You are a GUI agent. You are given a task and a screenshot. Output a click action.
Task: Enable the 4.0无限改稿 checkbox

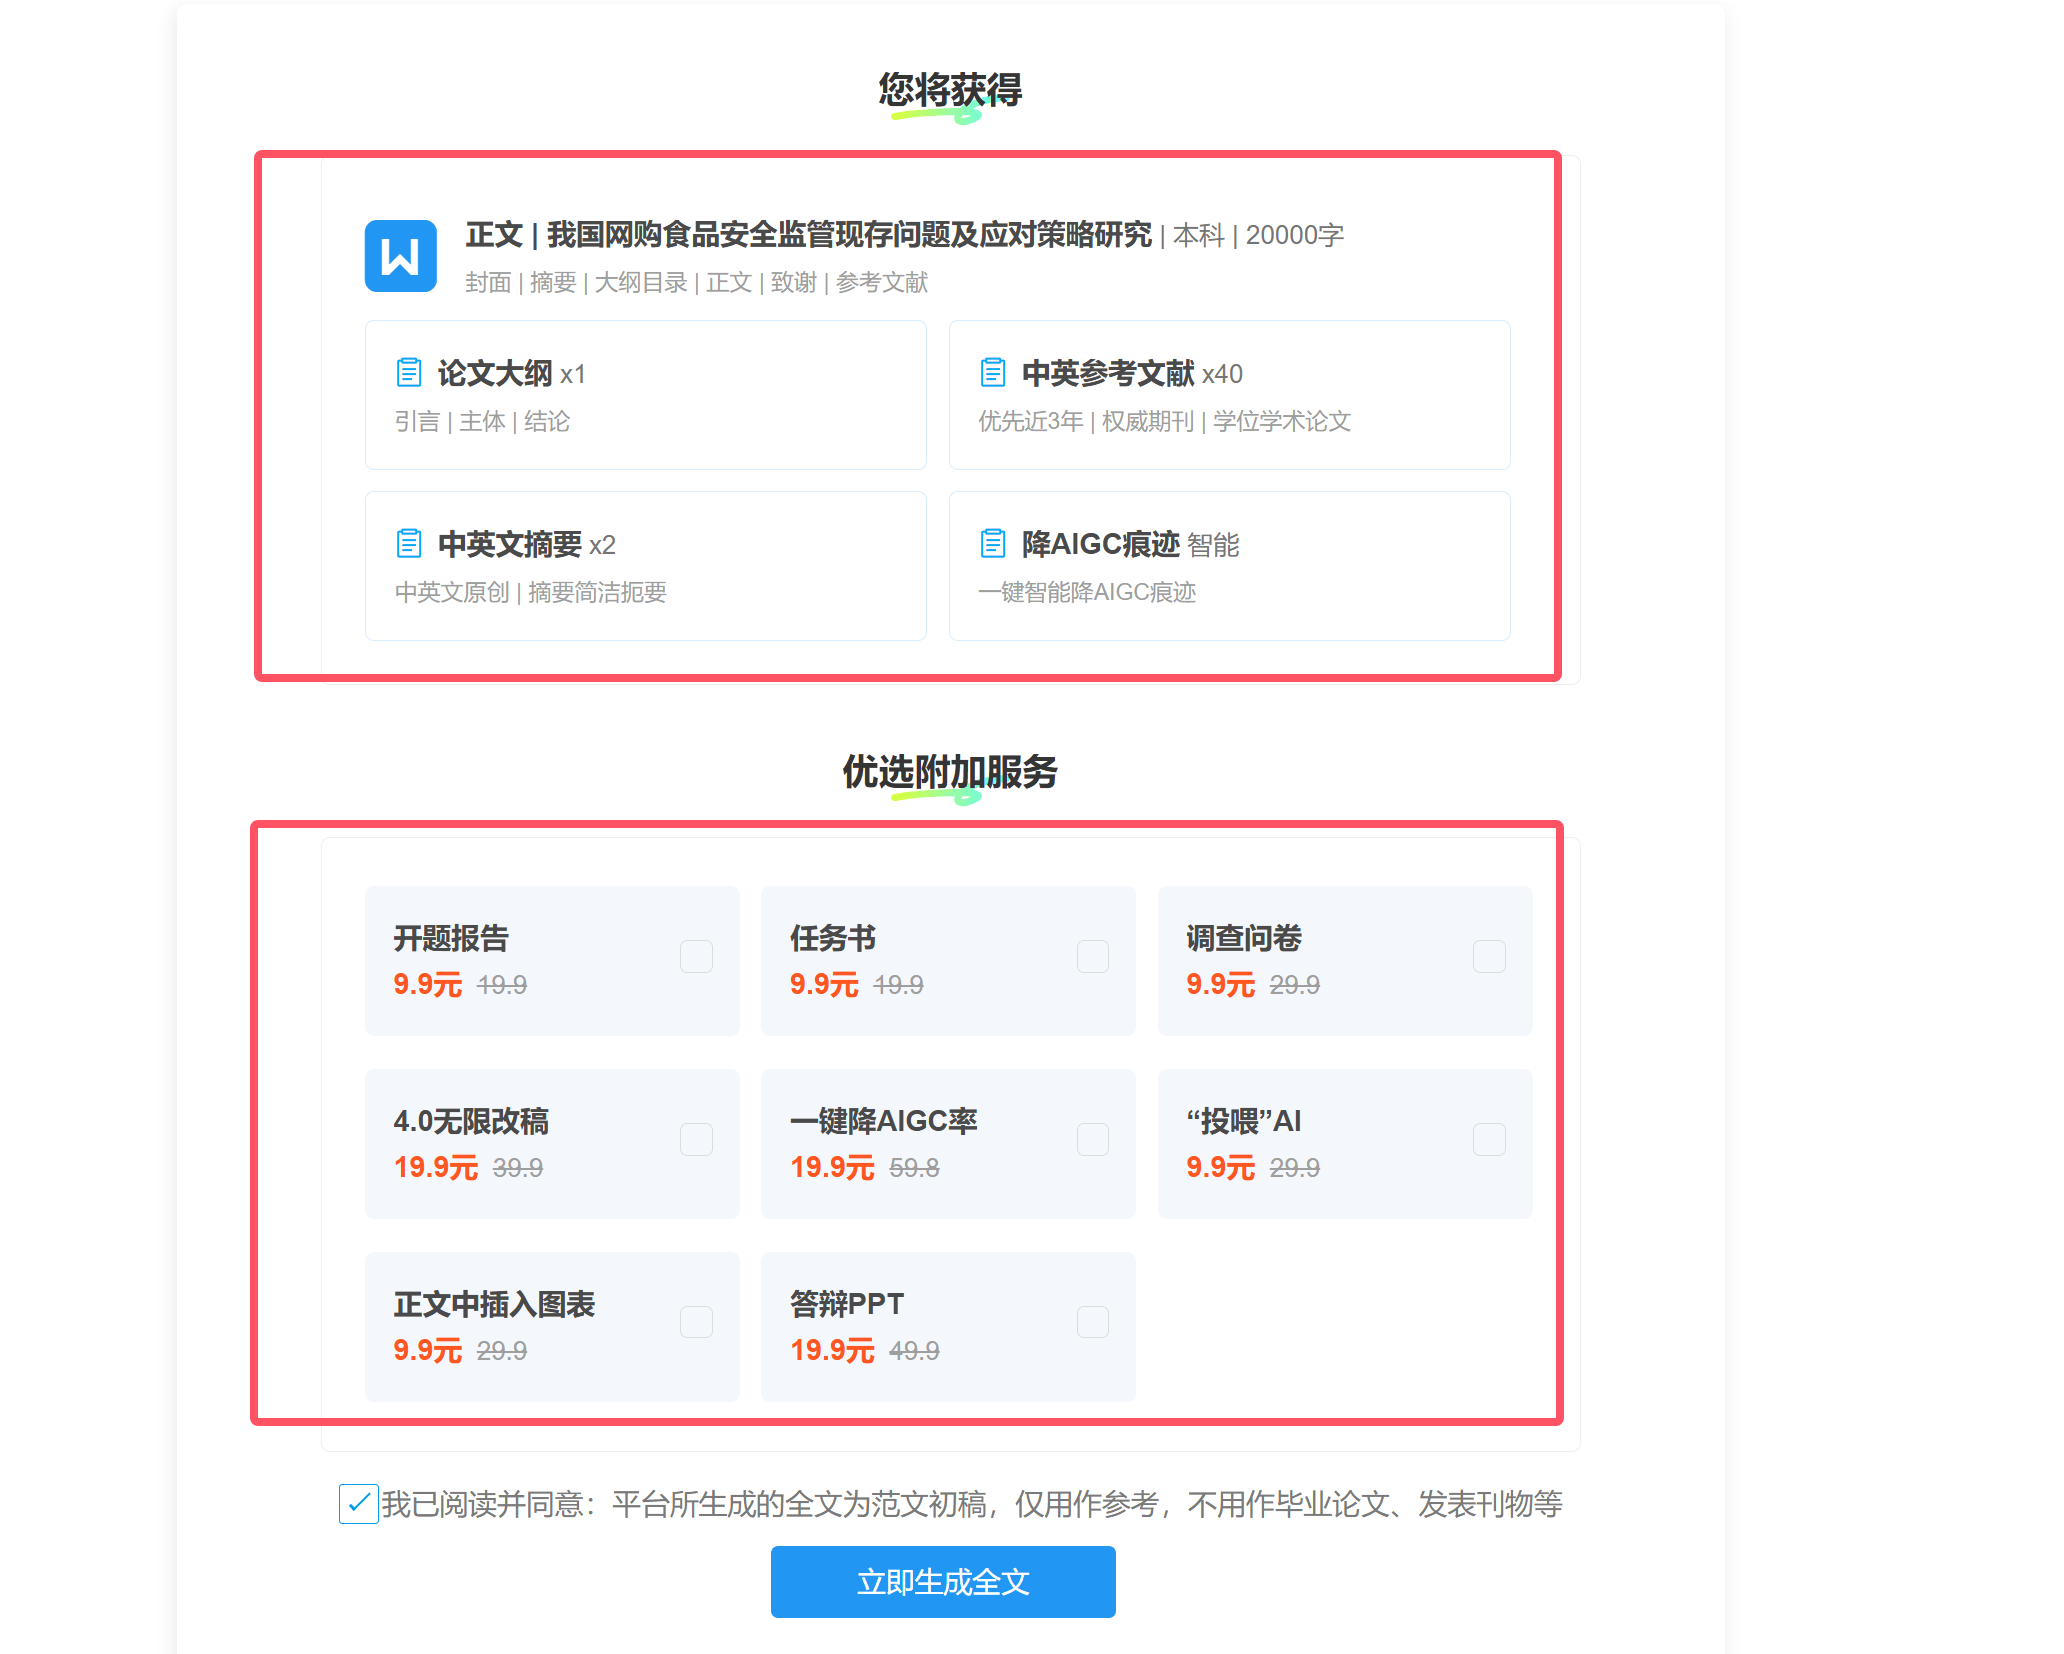click(696, 1139)
